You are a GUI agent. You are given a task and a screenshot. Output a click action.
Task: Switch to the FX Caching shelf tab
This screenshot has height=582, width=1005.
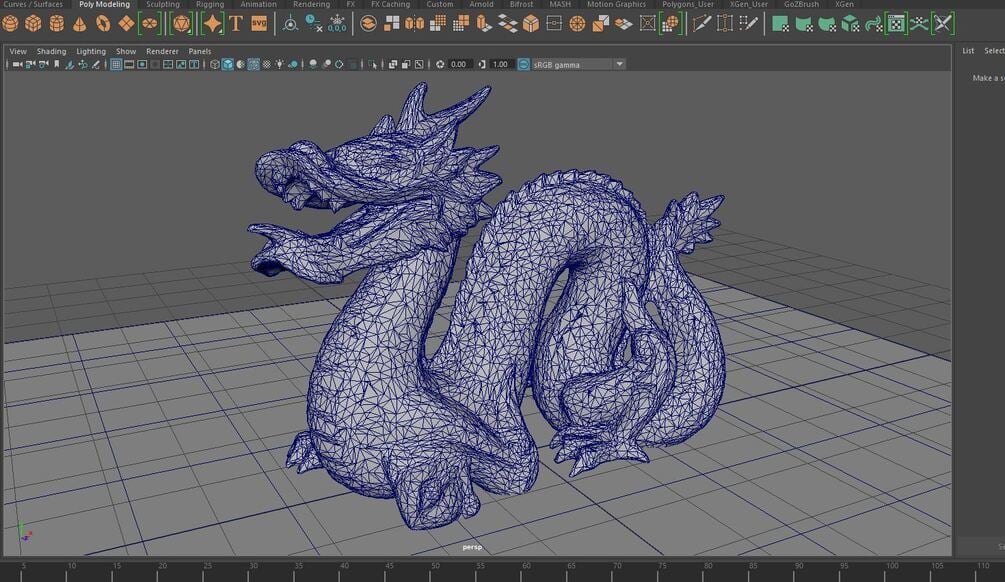point(390,4)
